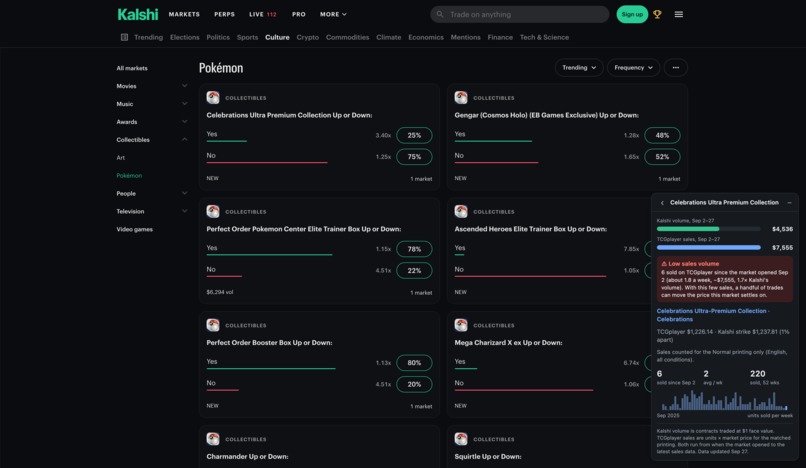Screen dimensions: 806x468
Task: Select Art under Collectibles
Action: (x=120, y=157)
